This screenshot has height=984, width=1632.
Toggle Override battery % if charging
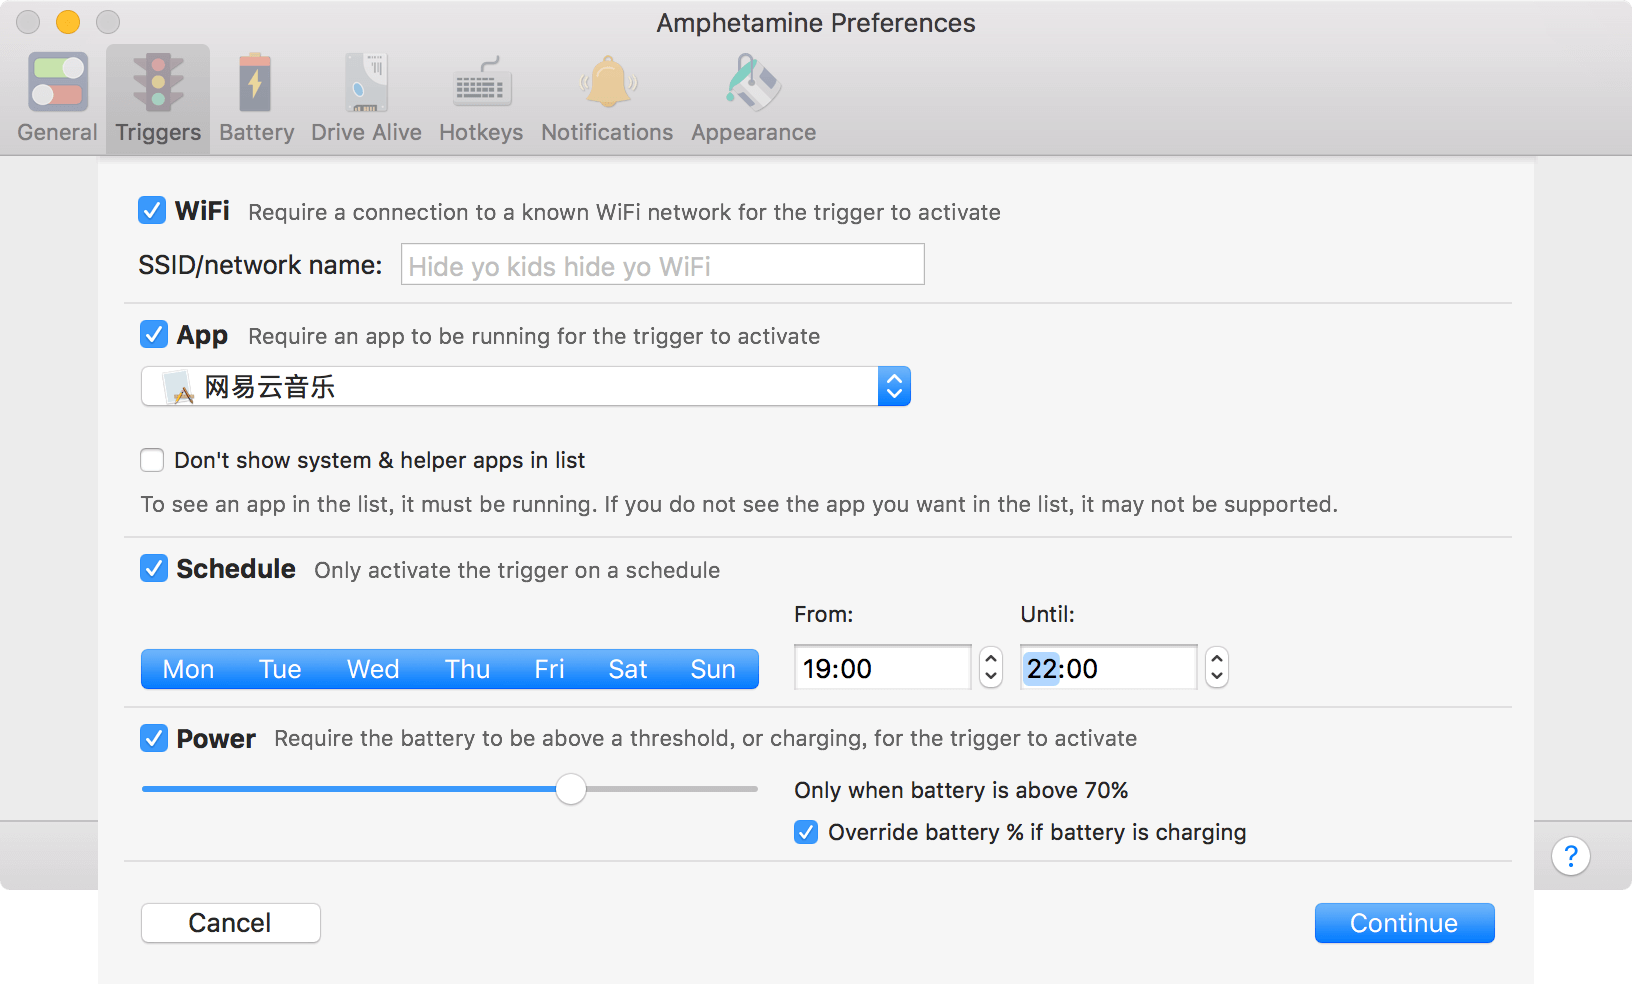tap(806, 832)
